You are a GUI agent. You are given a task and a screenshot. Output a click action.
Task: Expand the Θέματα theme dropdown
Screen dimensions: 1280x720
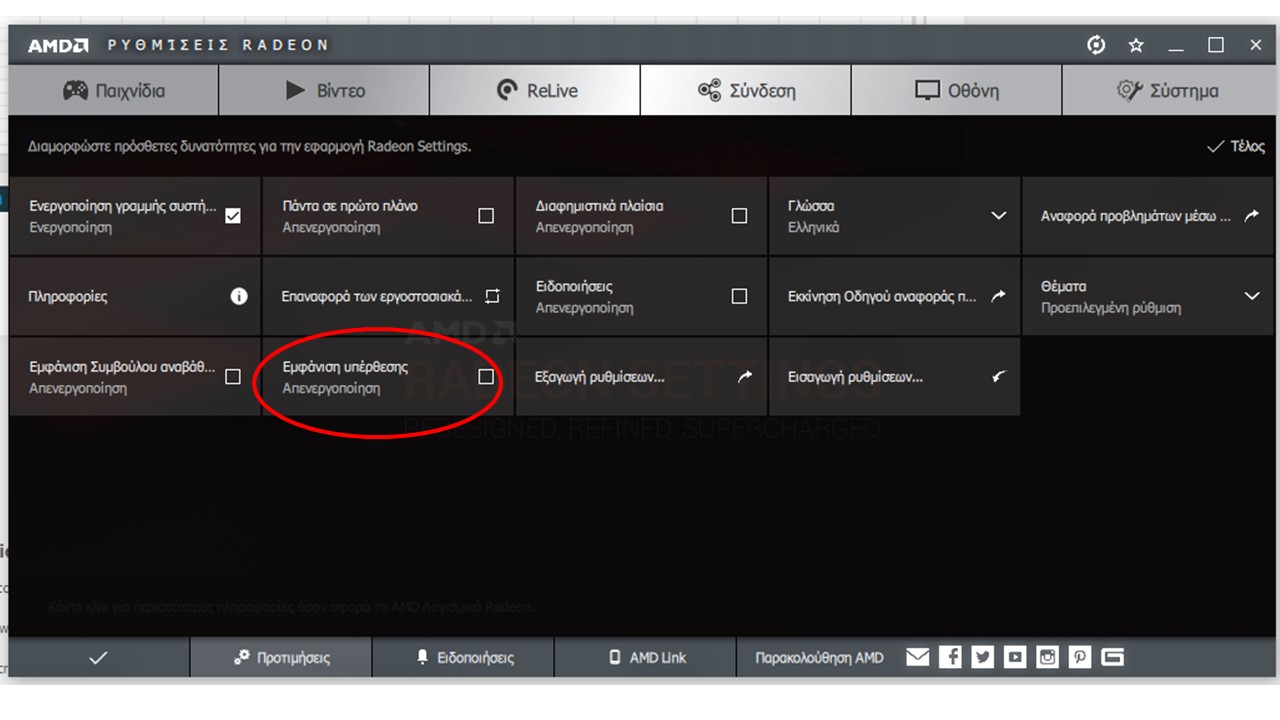click(x=1251, y=296)
